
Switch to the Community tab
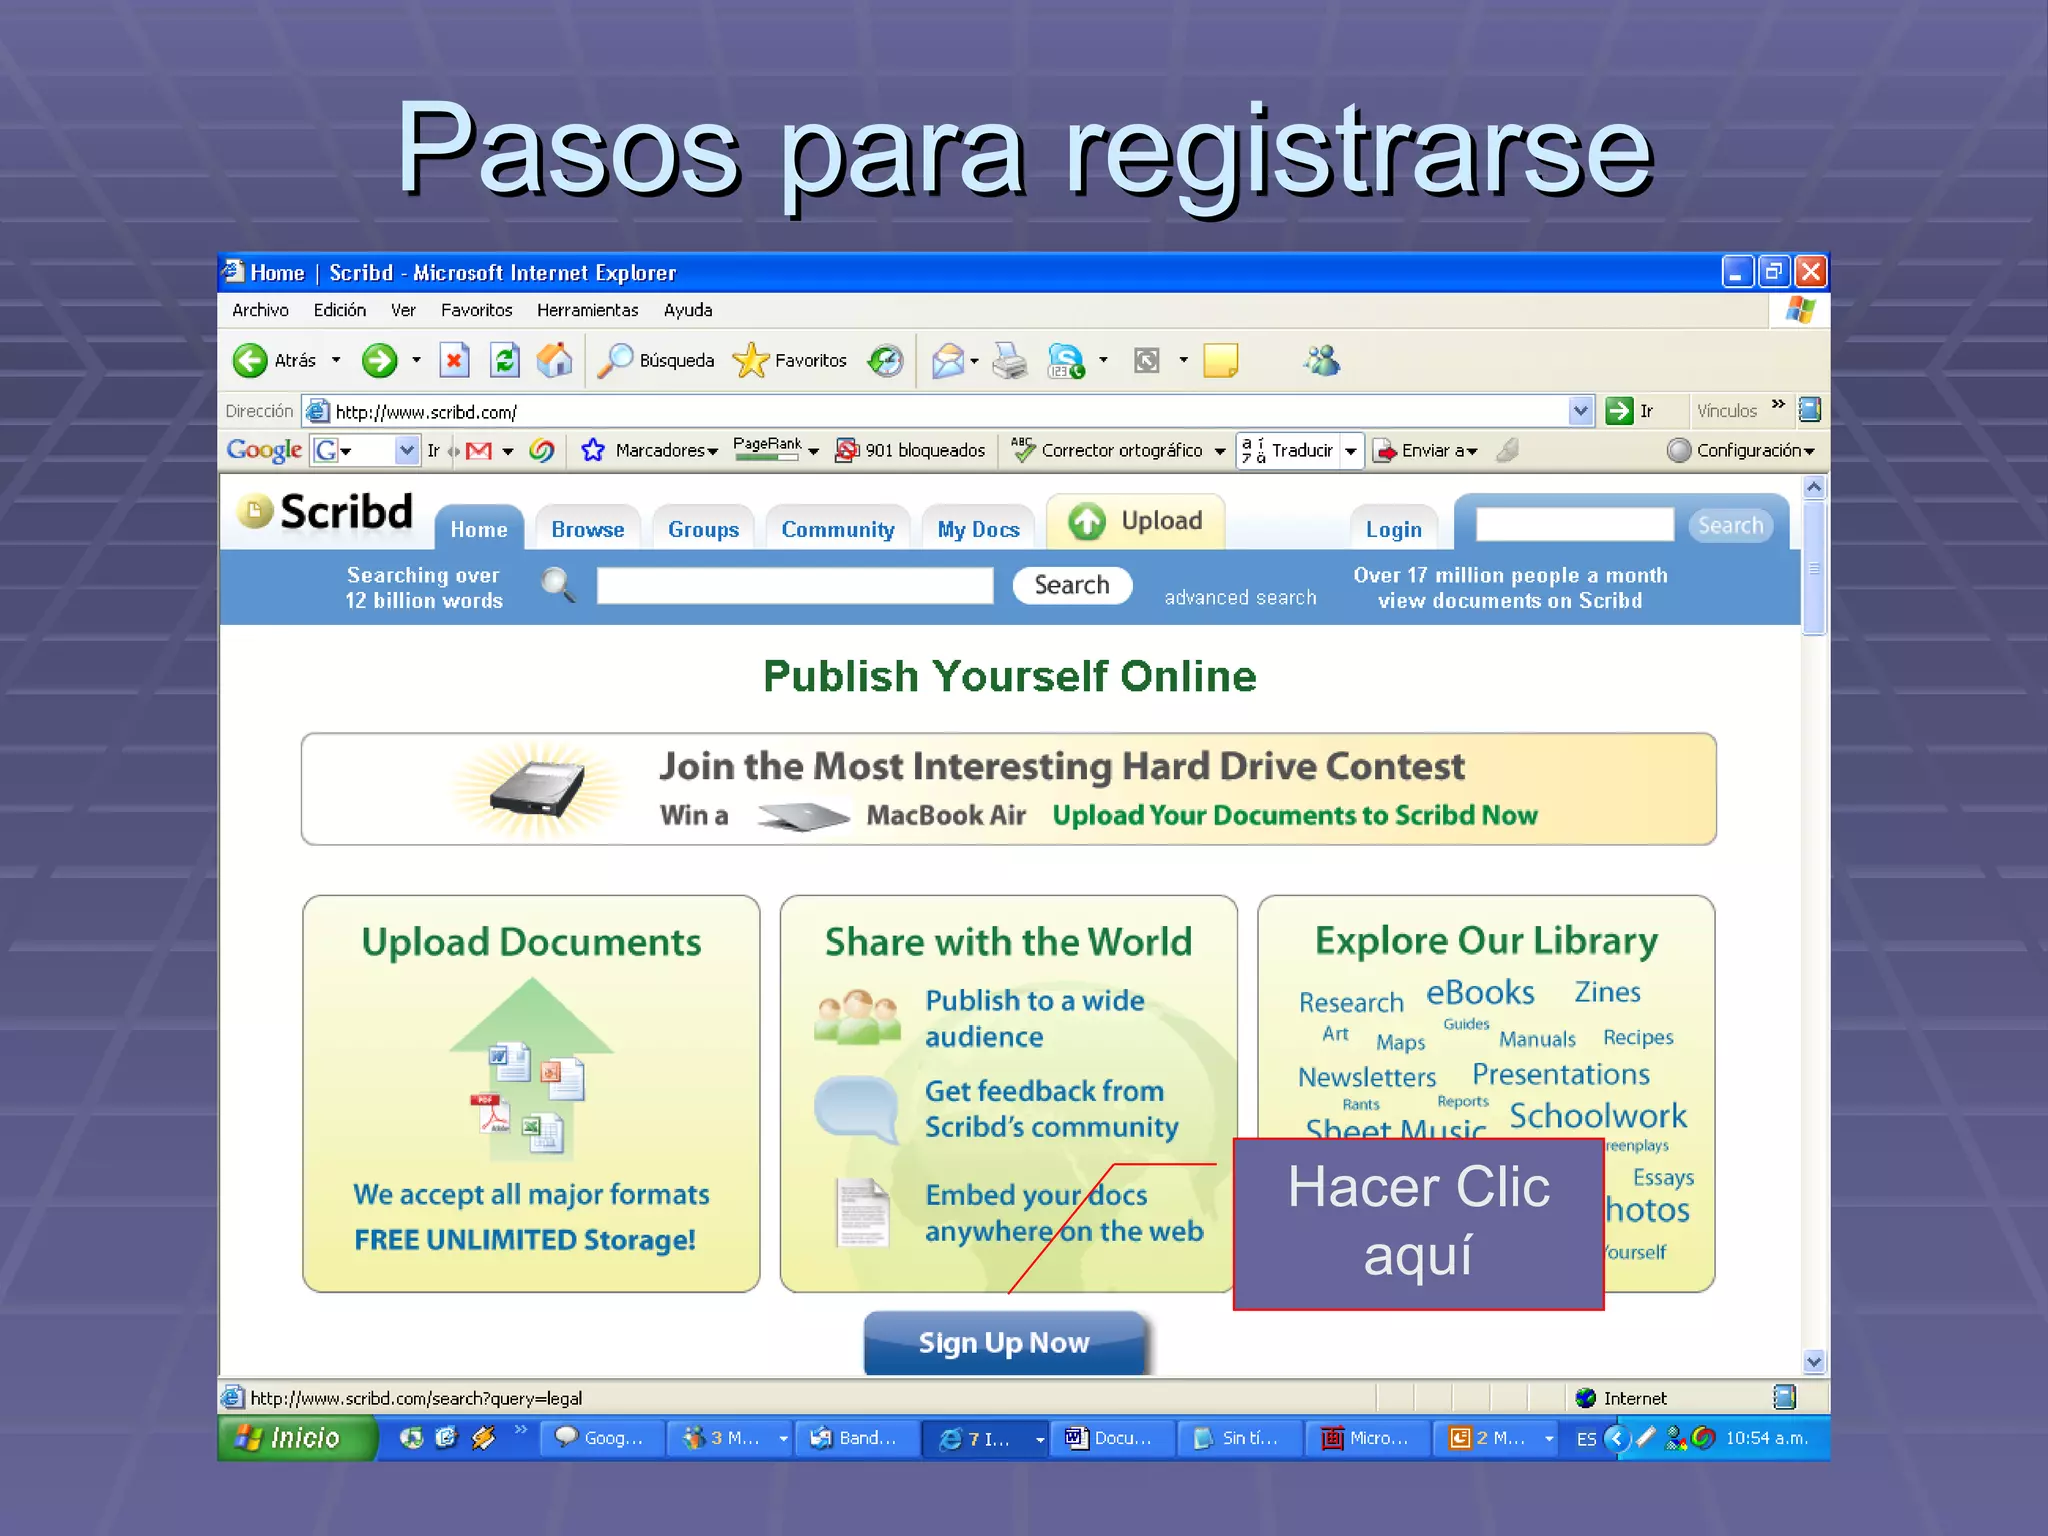coord(838,529)
